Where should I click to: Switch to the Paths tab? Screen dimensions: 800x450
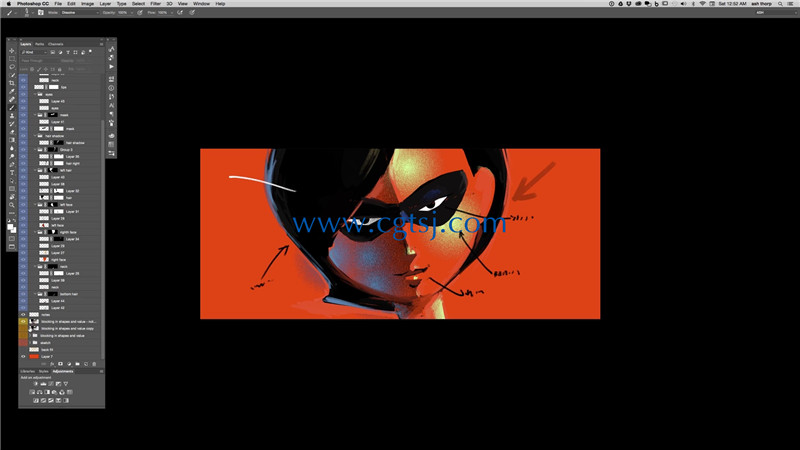click(39, 44)
